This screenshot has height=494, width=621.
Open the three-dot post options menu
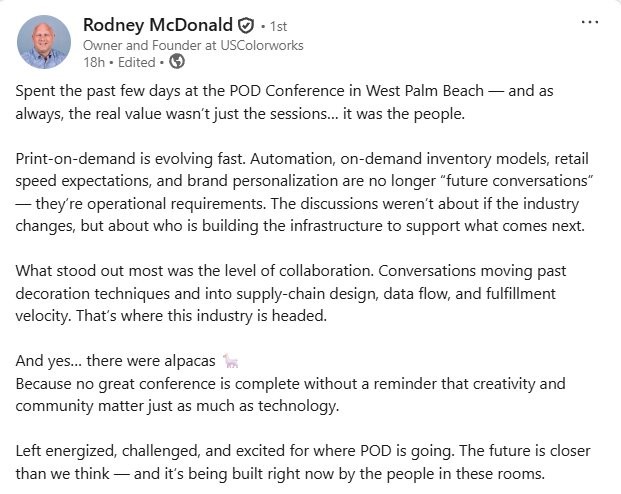tap(590, 22)
